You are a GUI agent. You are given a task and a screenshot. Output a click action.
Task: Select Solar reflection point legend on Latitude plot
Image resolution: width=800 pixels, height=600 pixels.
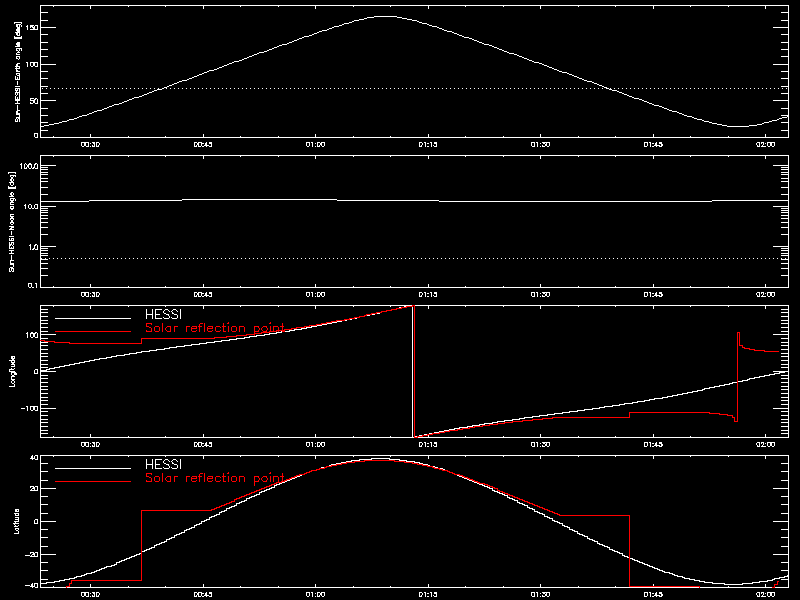point(215,478)
